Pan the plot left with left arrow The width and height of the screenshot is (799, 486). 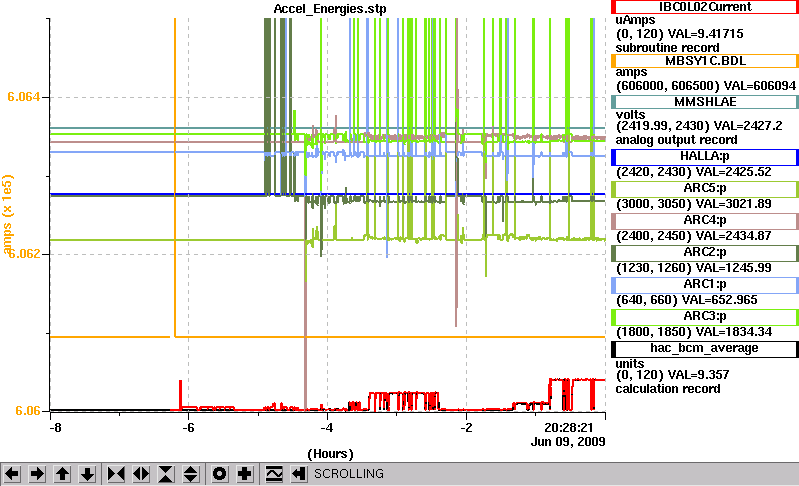[x=12, y=474]
